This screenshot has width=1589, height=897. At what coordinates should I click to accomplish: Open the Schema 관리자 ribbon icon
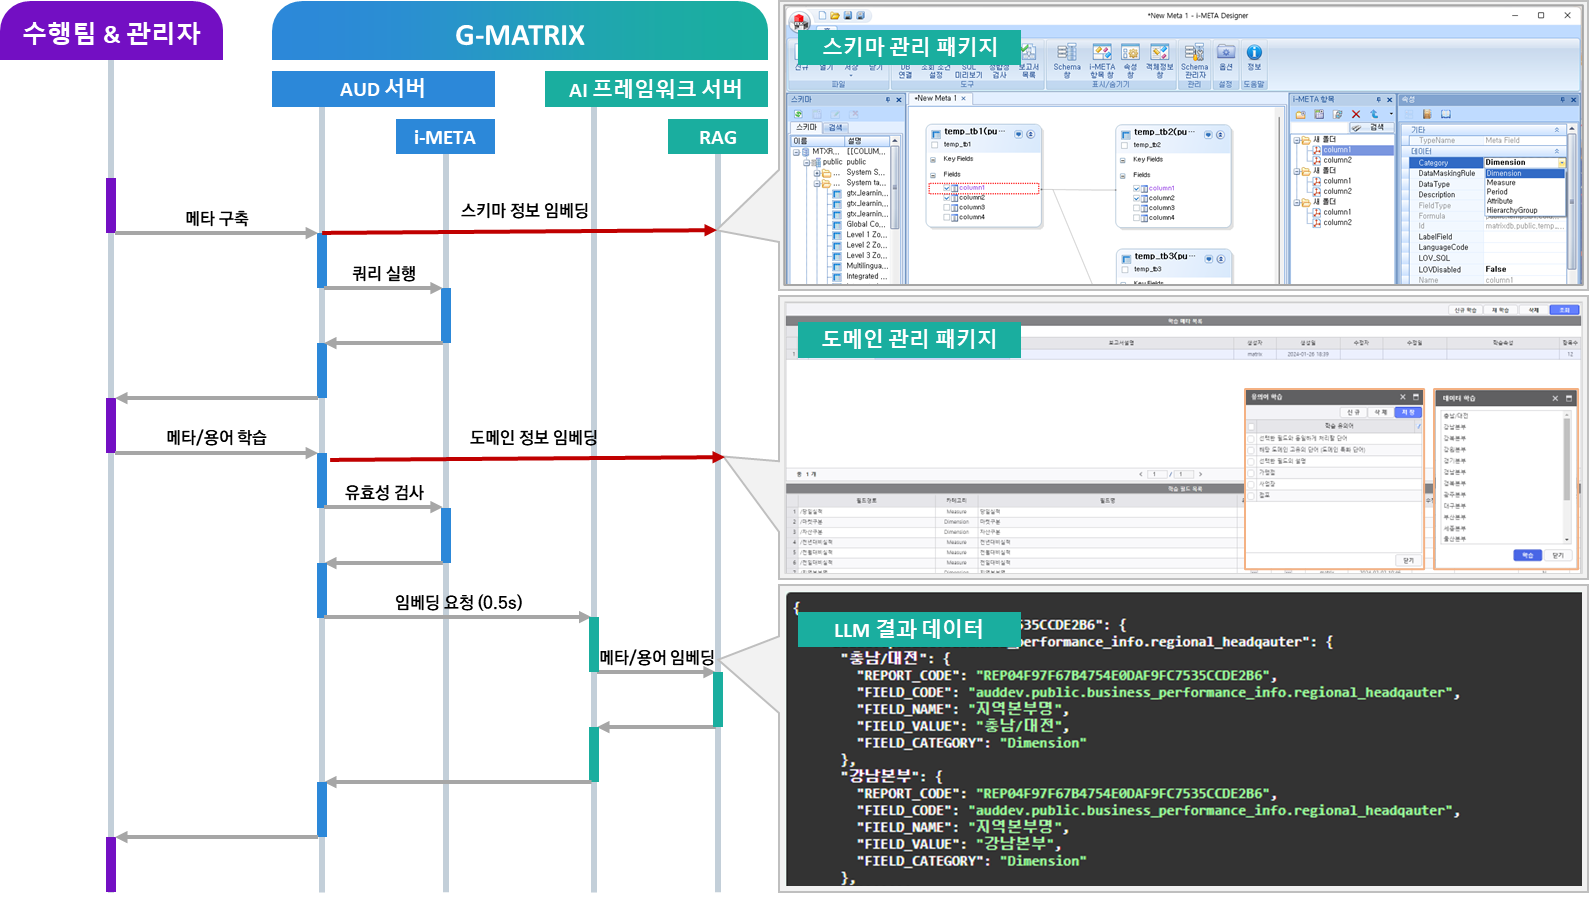click(1194, 60)
